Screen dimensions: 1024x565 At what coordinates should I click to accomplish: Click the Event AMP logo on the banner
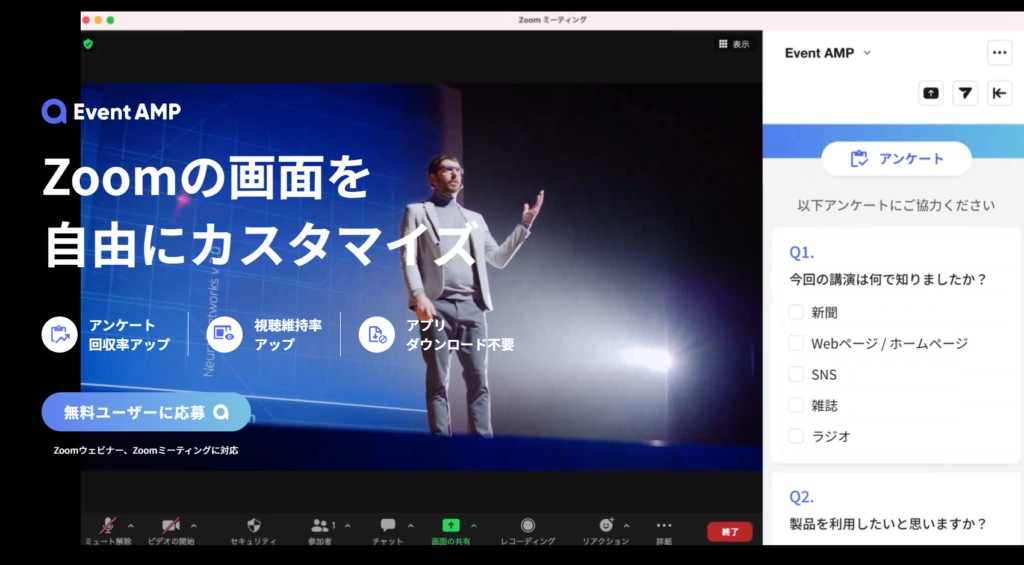pyautogui.click(x=111, y=112)
